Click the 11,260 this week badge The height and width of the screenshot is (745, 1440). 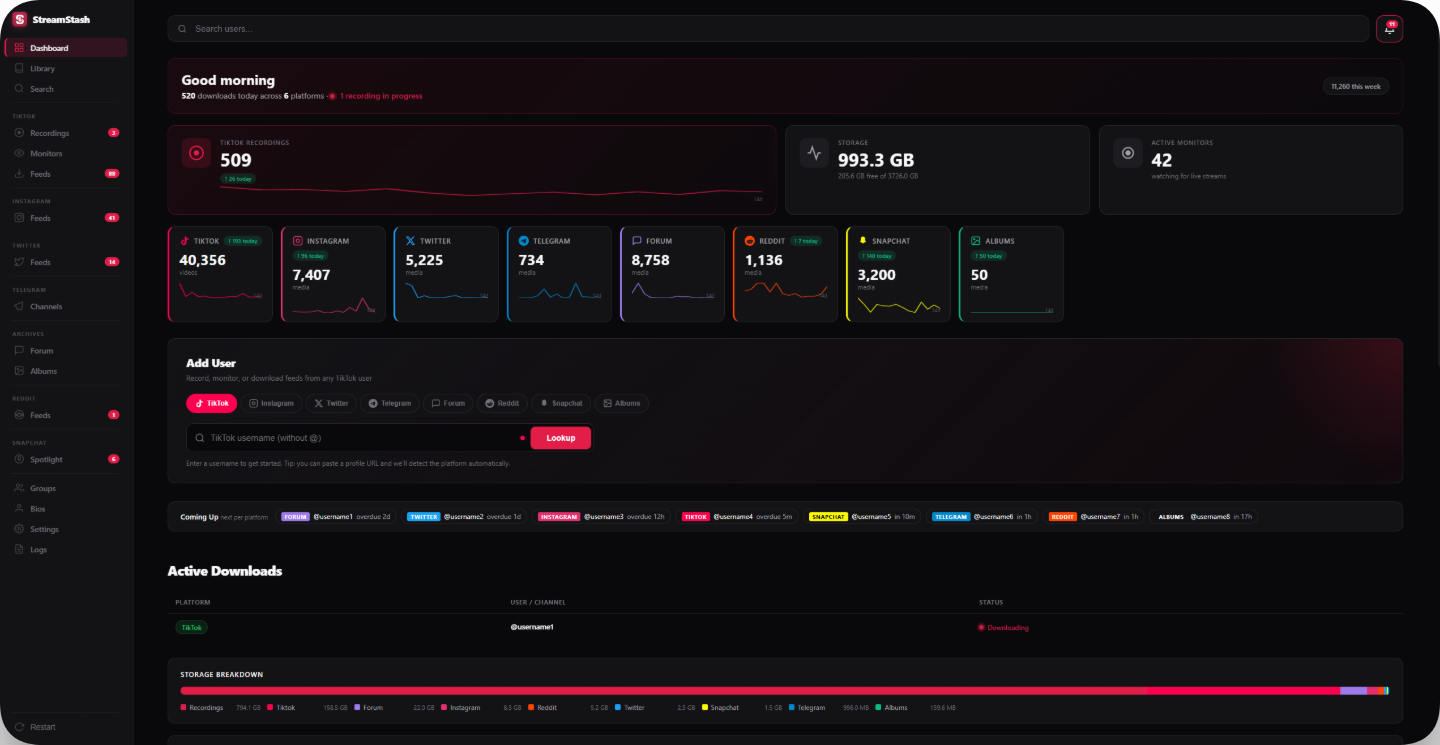(x=1355, y=87)
